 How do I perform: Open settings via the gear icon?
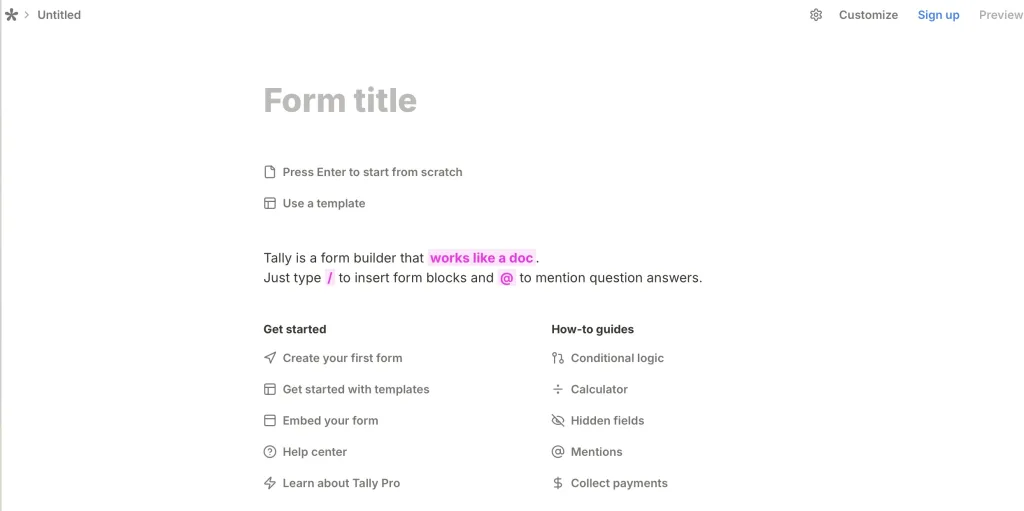816,15
